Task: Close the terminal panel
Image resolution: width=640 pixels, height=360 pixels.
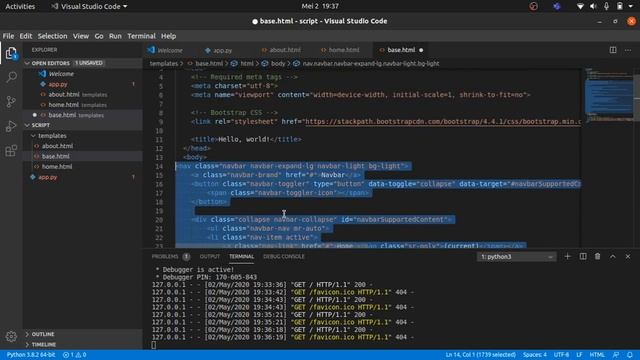Action: click(628, 256)
